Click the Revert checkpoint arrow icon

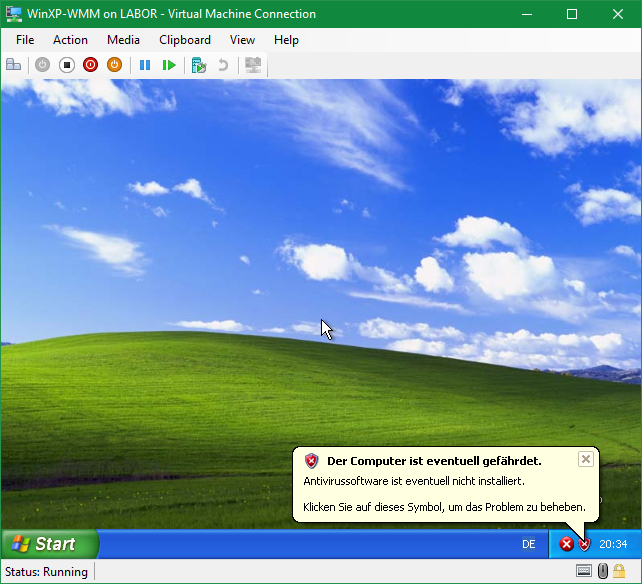point(223,65)
